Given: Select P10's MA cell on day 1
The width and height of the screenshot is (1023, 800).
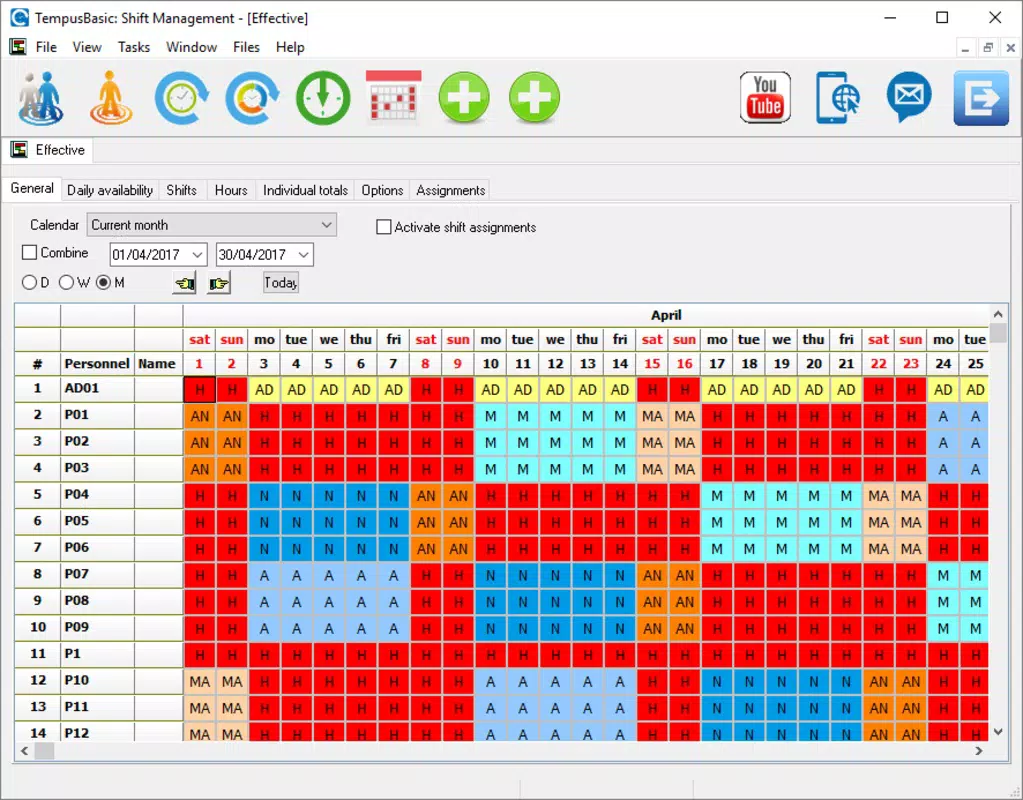Looking at the screenshot, I should [x=200, y=682].
